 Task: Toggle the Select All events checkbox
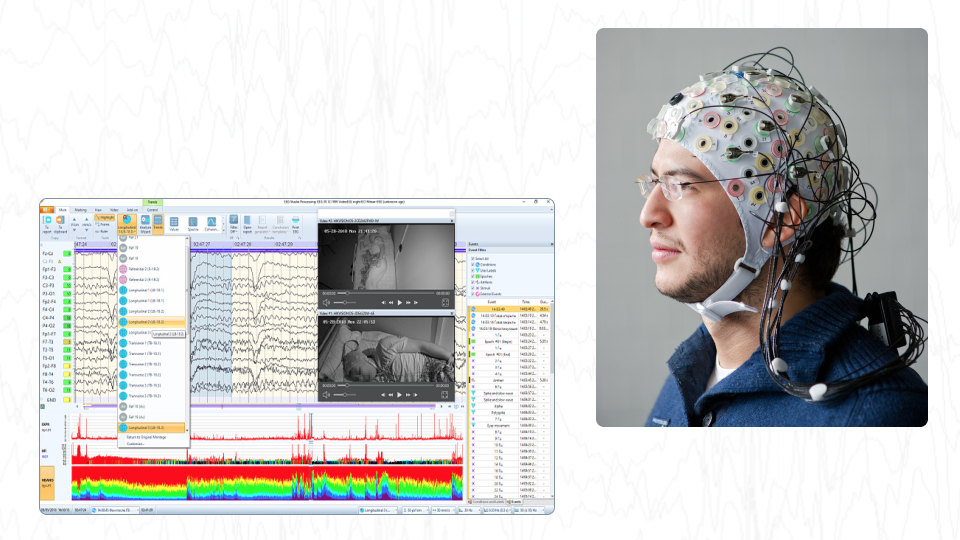tap(473, 258)
